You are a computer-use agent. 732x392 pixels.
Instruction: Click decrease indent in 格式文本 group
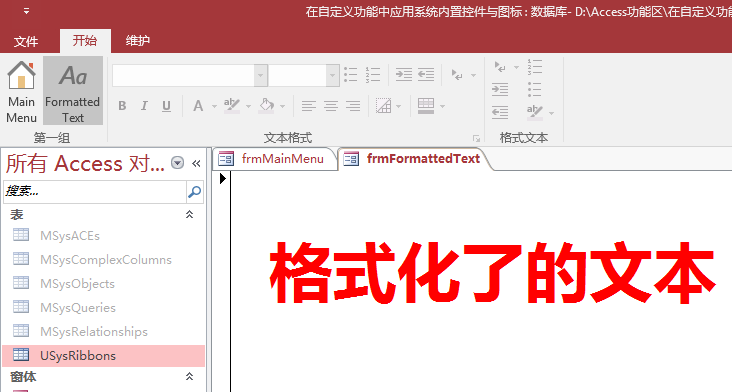500,112
